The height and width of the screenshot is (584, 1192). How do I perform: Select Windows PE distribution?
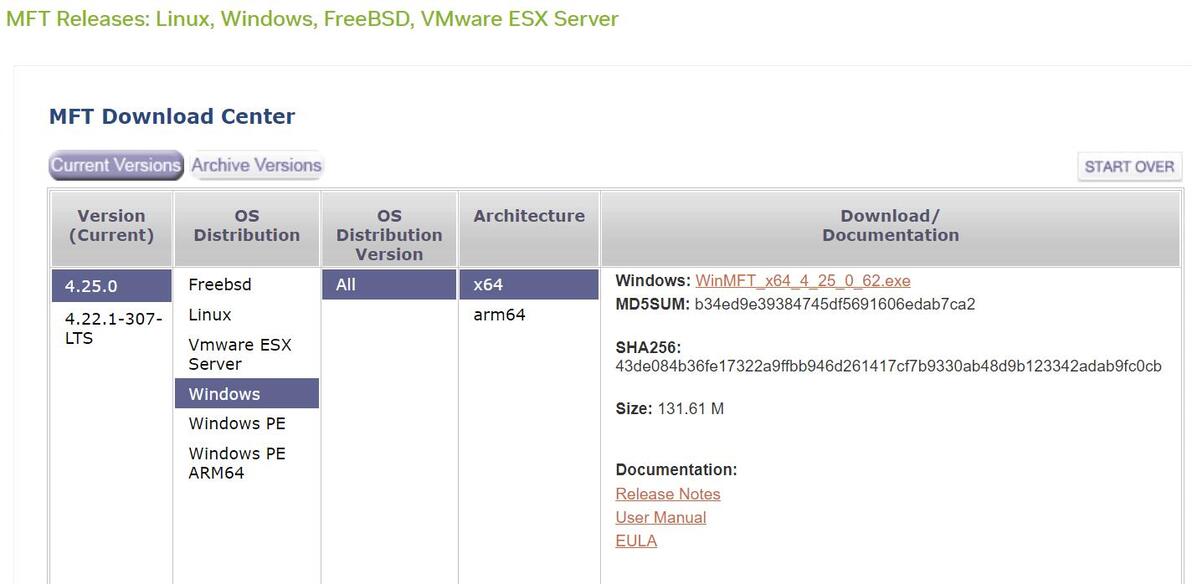pos(237,424)
